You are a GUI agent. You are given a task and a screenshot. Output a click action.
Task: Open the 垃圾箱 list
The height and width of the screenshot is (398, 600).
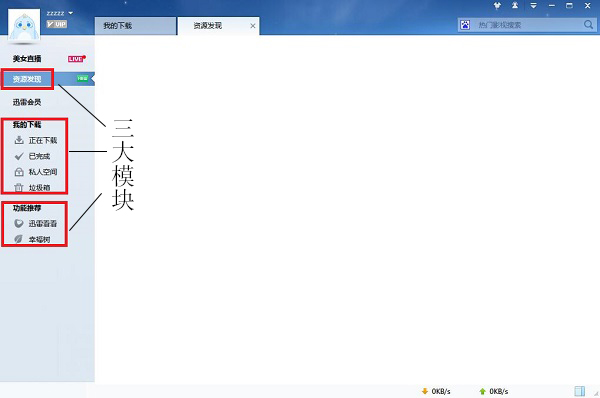coord(39,188)
